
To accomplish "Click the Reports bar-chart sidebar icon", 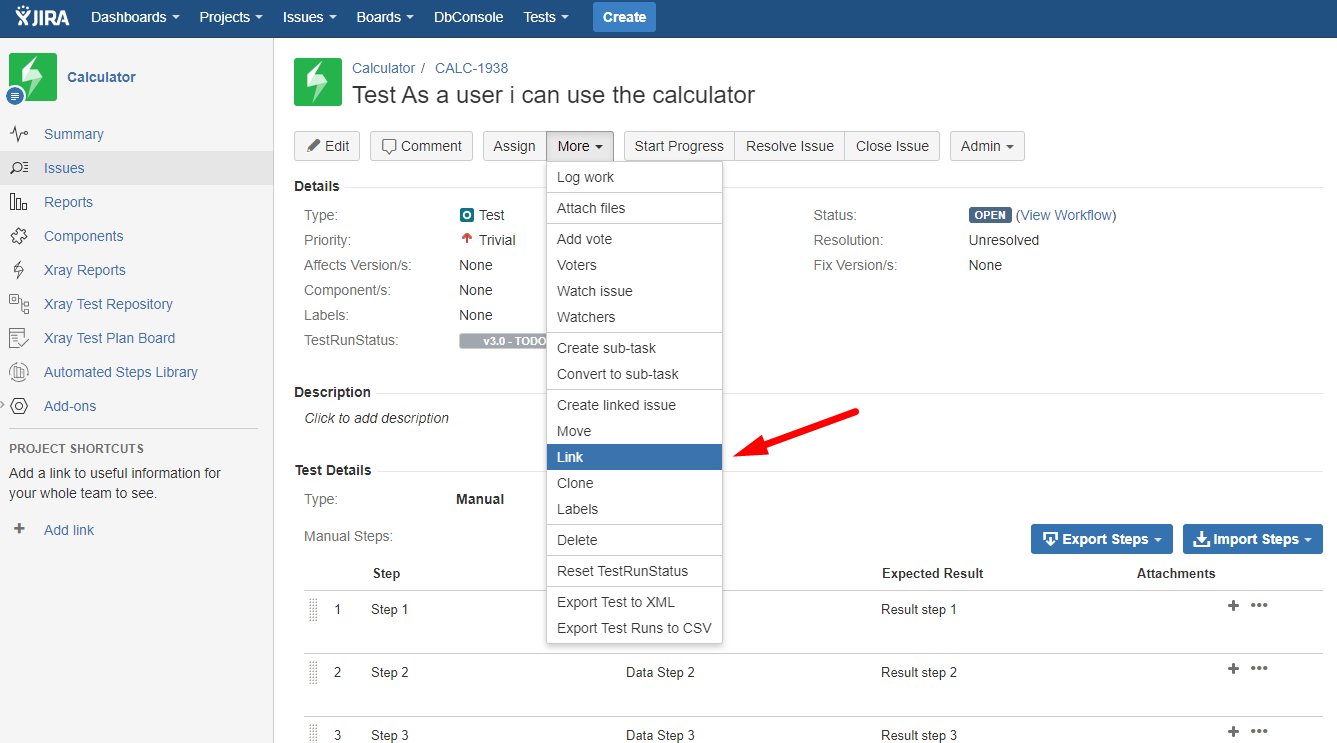I will [19, 202].
